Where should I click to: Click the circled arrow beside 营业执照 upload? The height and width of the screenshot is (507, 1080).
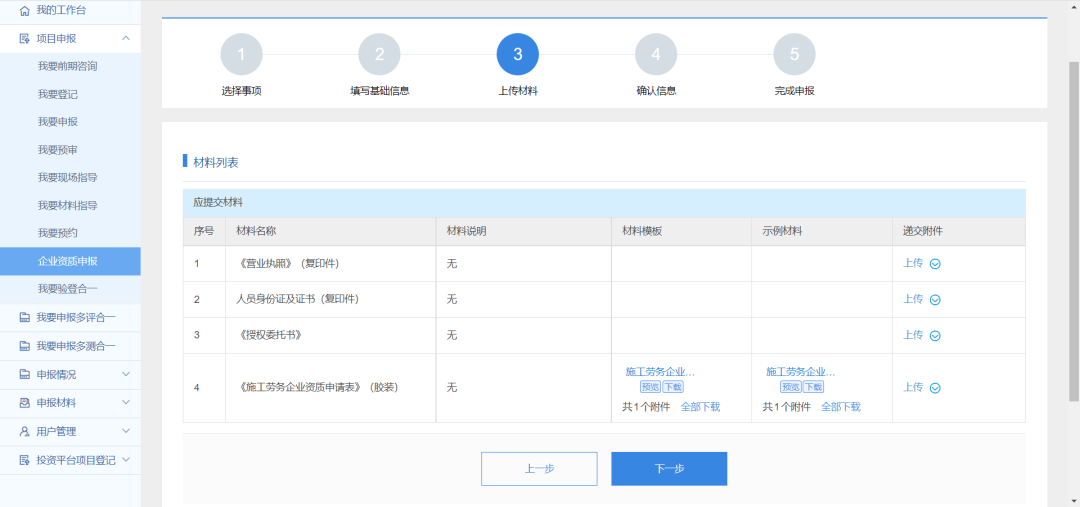(935, 264)
